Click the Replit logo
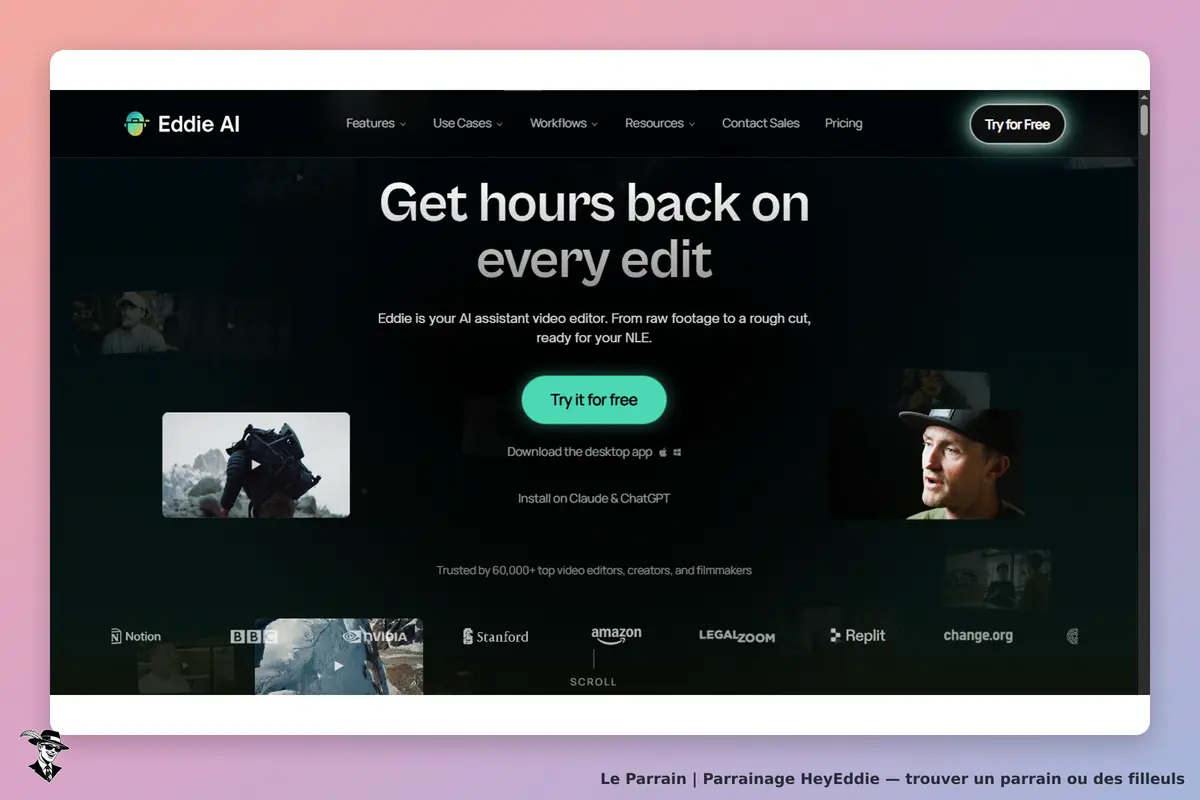This screenshot has height=800, width=1200. tap(858, 636)
